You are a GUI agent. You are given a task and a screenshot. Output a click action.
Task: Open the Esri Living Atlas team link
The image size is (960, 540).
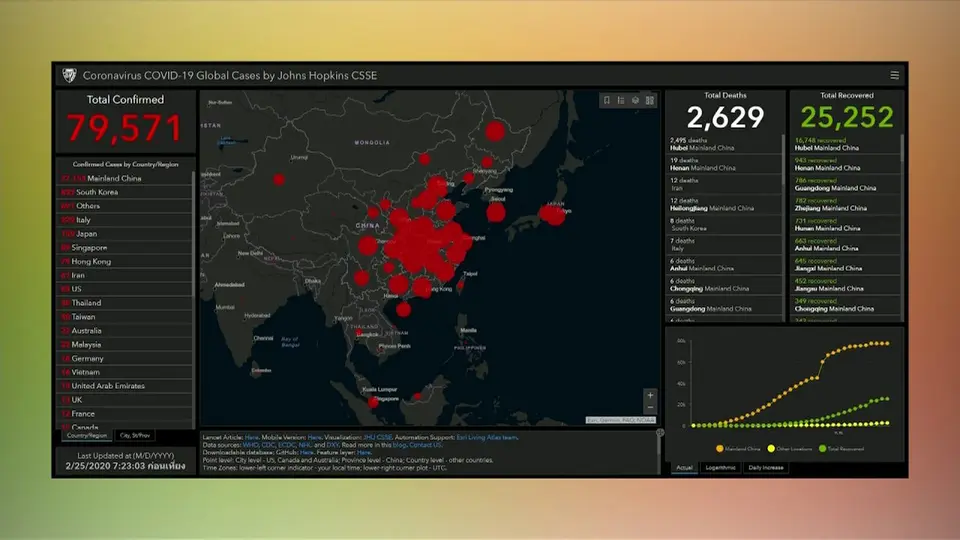tap(487, 437)
